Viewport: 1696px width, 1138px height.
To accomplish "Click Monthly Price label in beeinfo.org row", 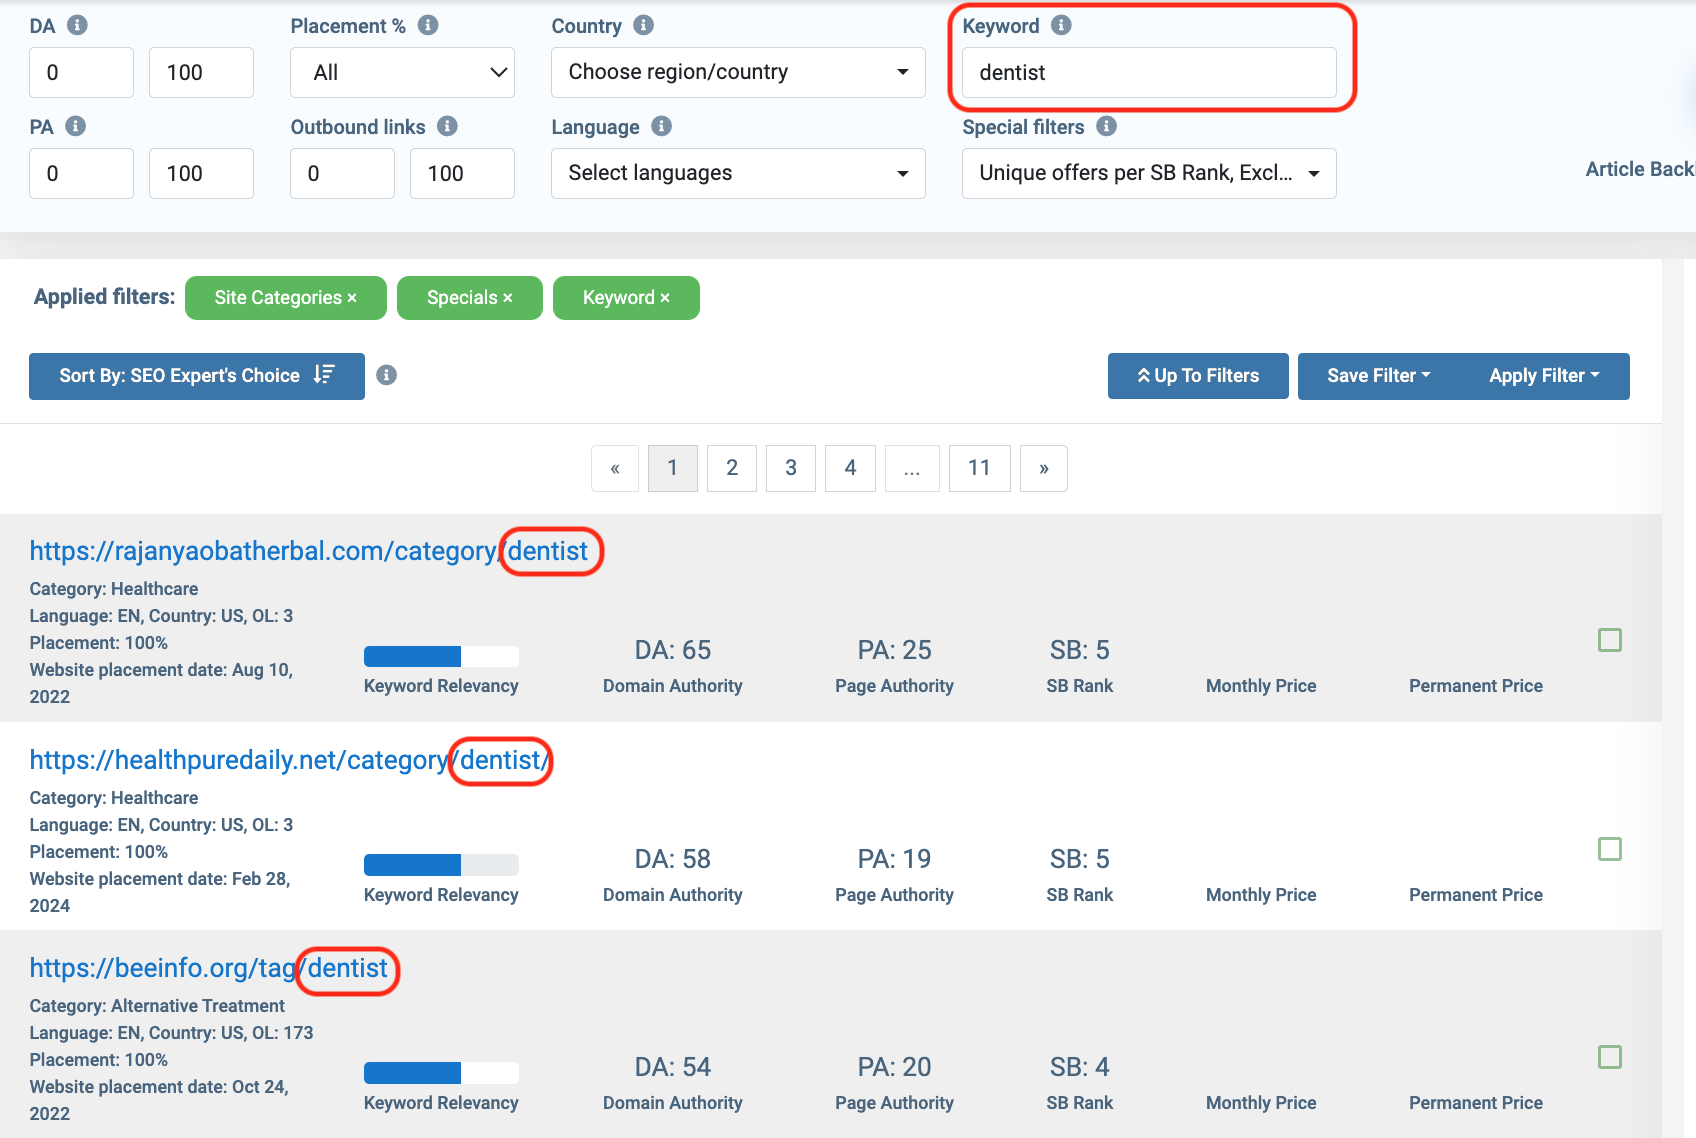I will 1261,1103.
